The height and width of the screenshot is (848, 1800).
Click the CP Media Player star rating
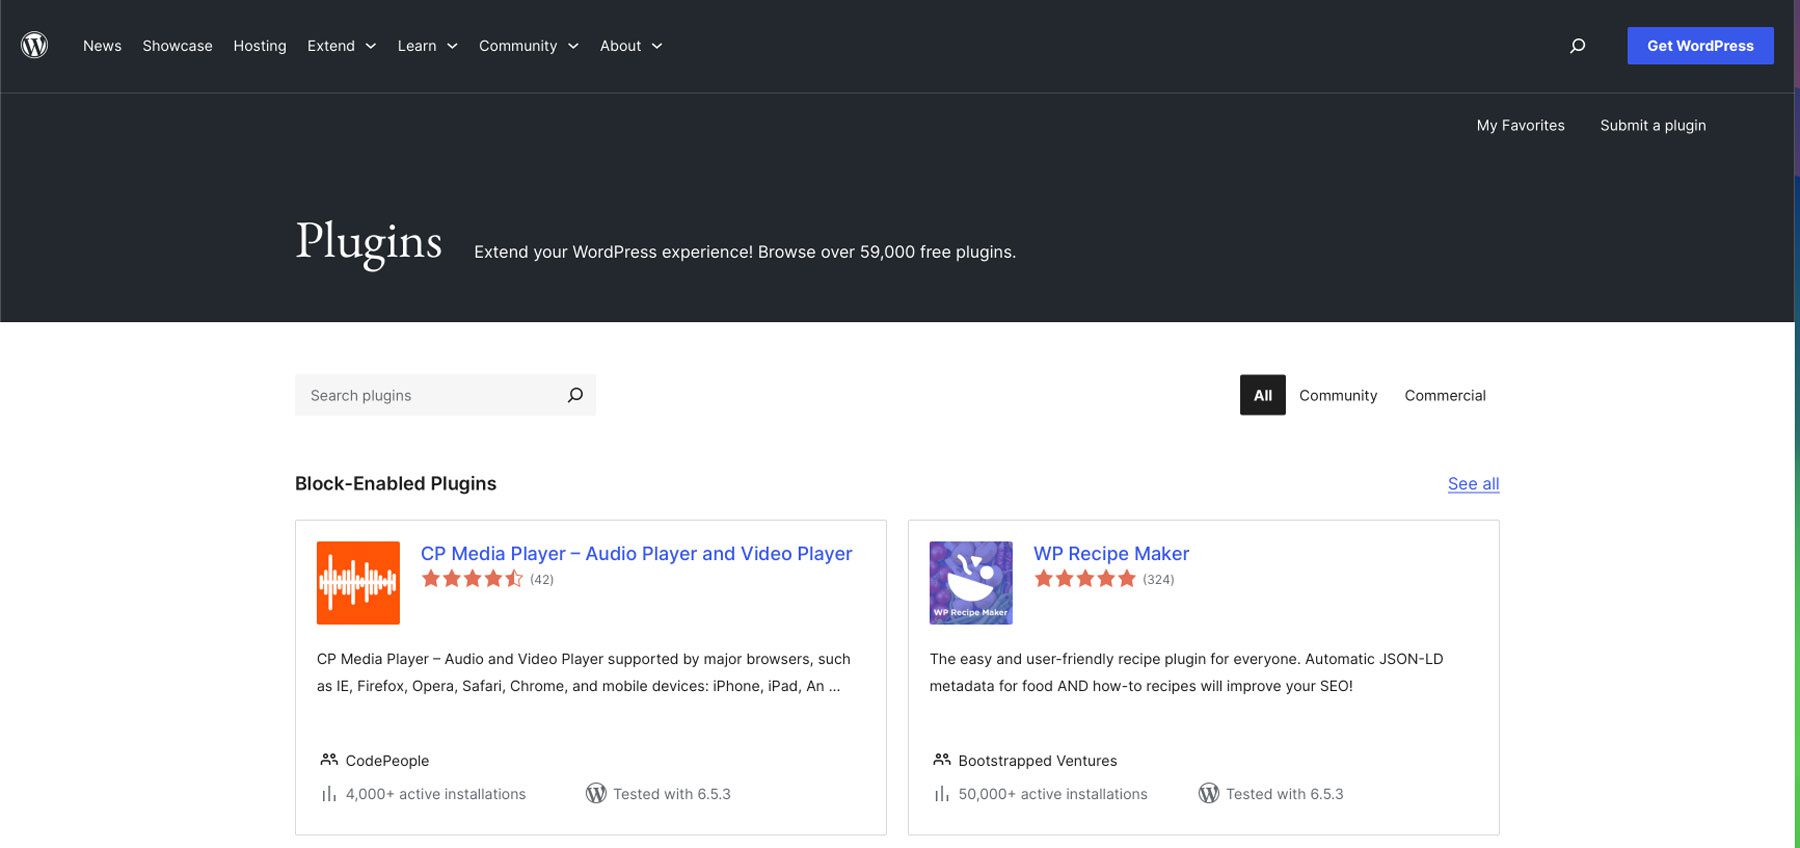(x=472, y=579)
